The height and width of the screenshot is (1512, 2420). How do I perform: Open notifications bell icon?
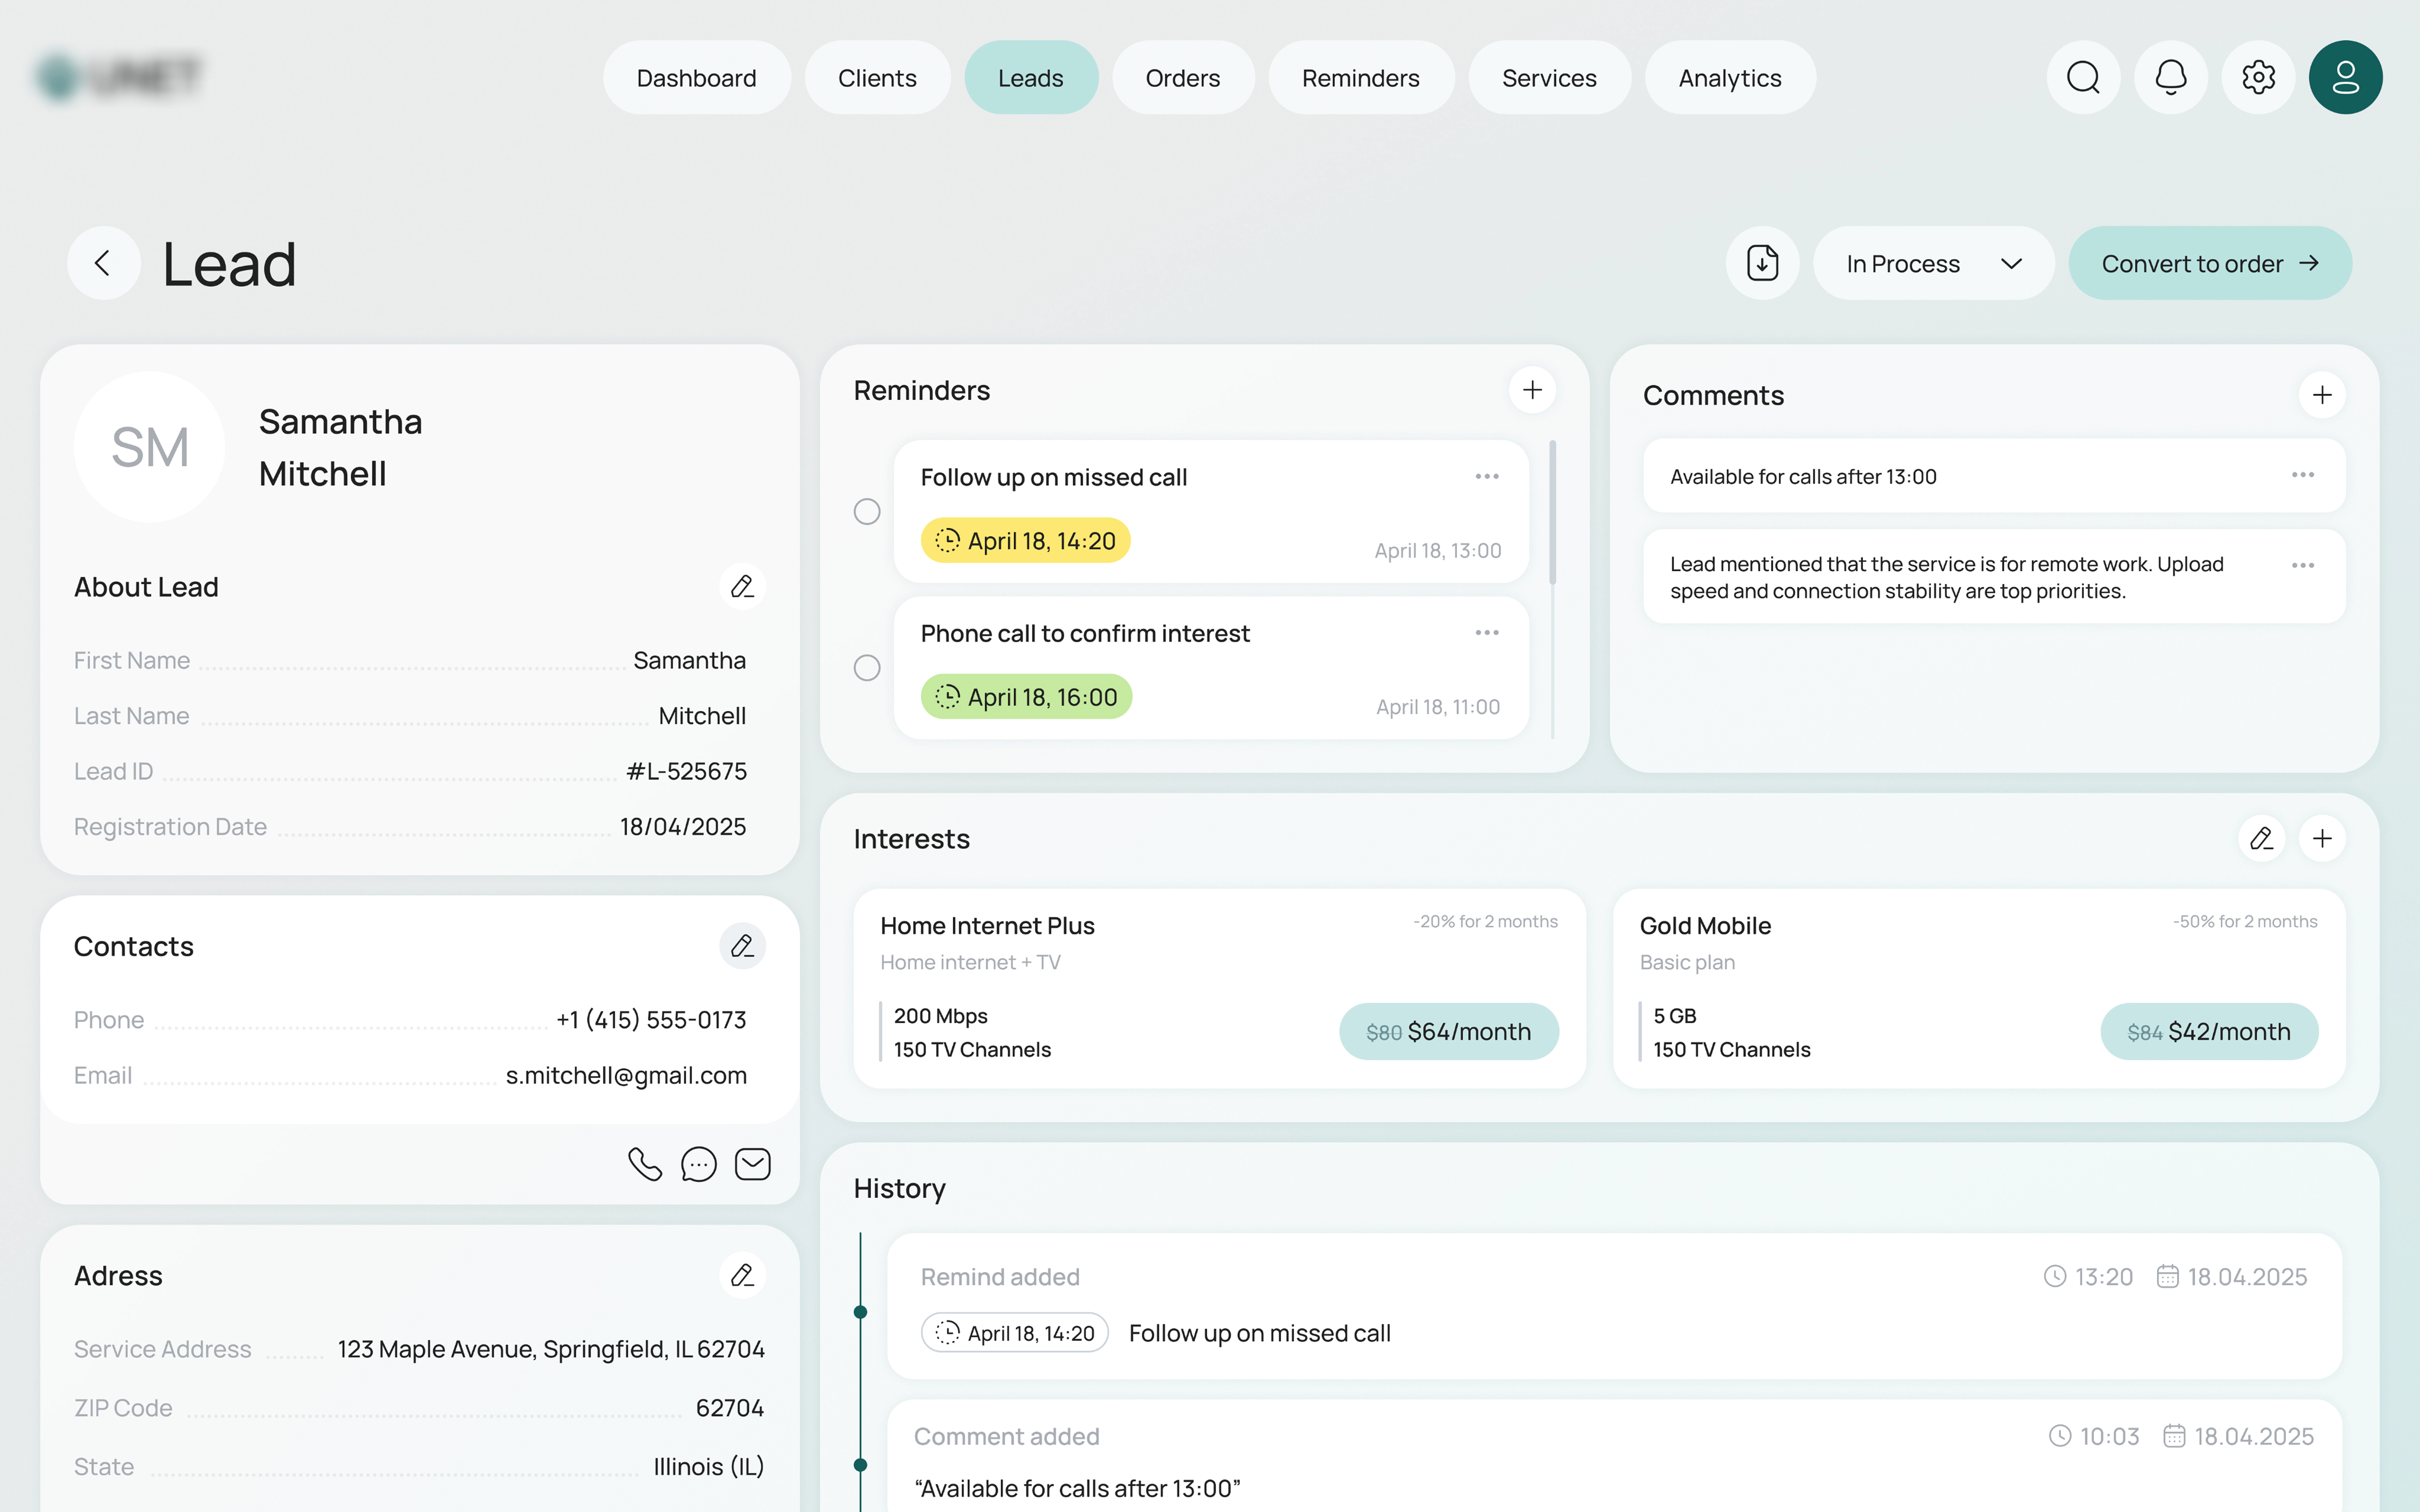pyautogui.click(x=2170, y=77)
